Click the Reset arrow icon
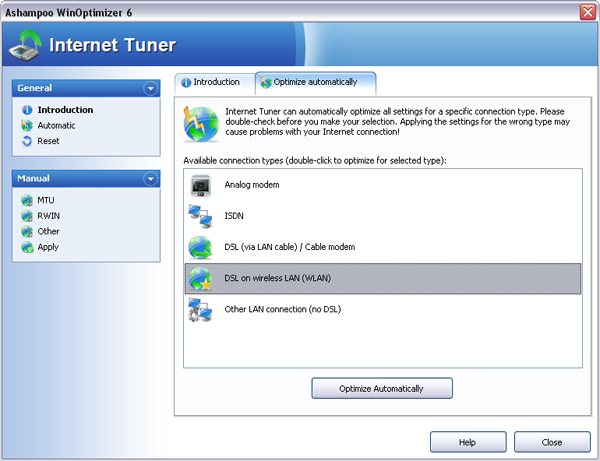 (x=27, y=141)
